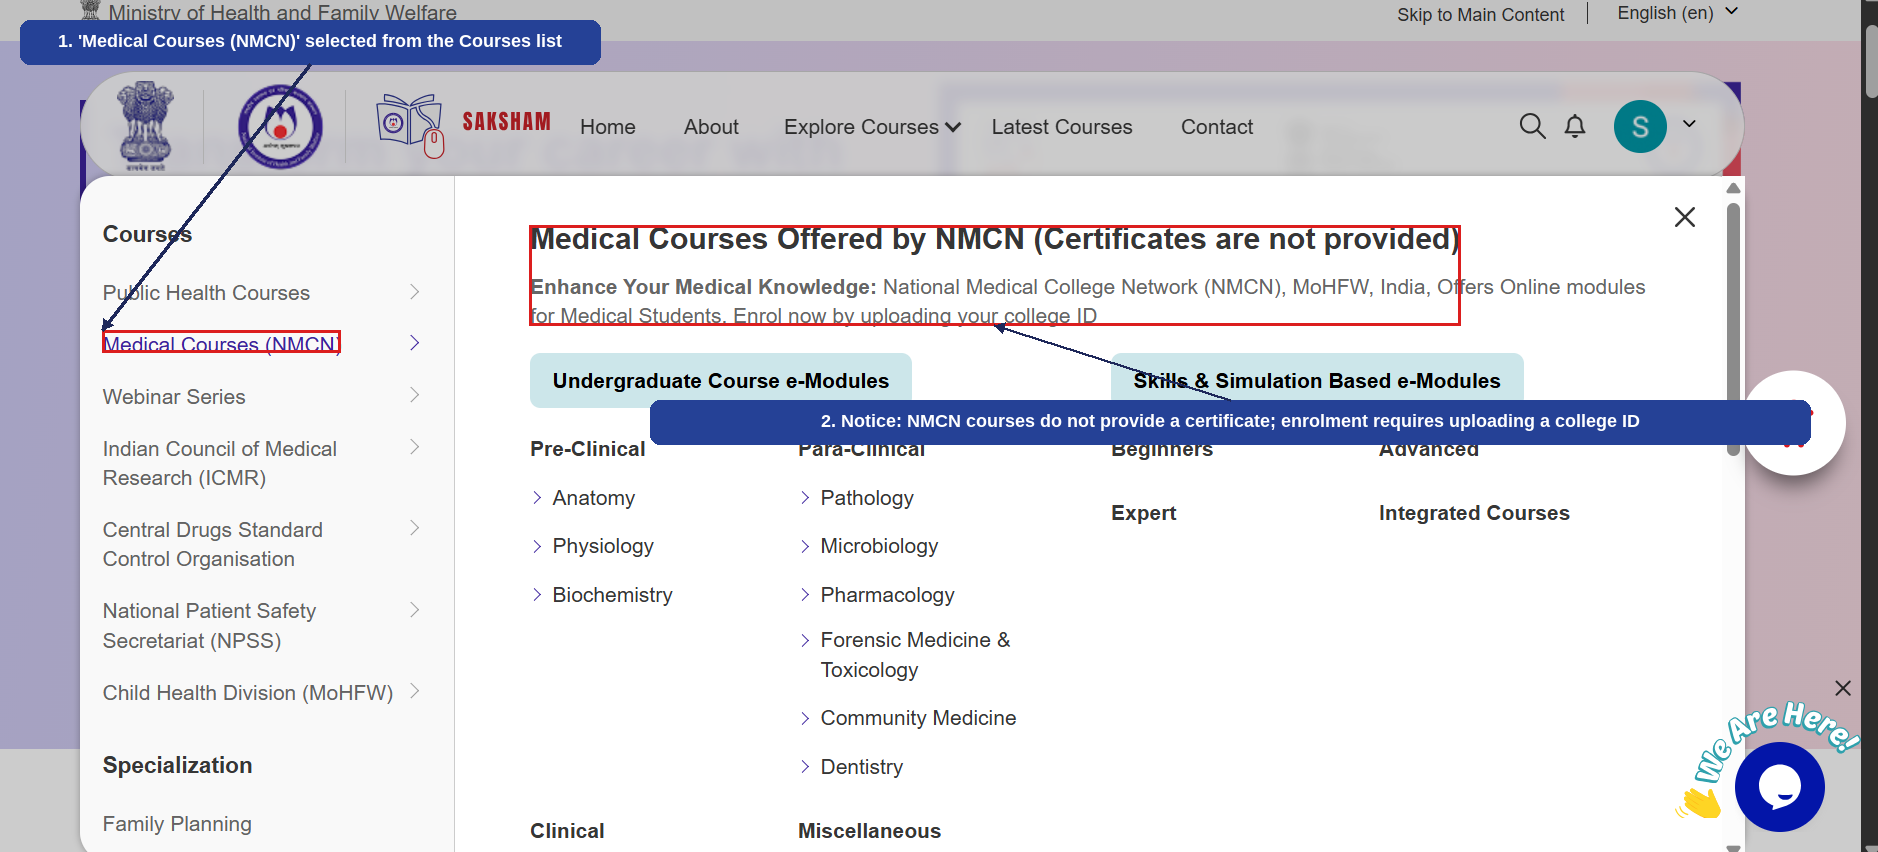Open the Biochemistry course
This screenshot has width=1878, height=852.
tap(613, 595)
